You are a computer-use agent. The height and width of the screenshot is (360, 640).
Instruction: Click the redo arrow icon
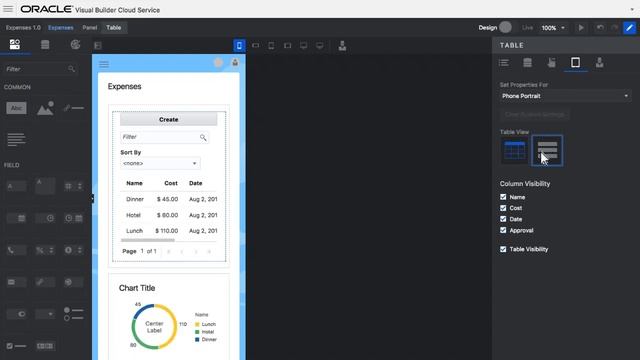click(614, 28)
